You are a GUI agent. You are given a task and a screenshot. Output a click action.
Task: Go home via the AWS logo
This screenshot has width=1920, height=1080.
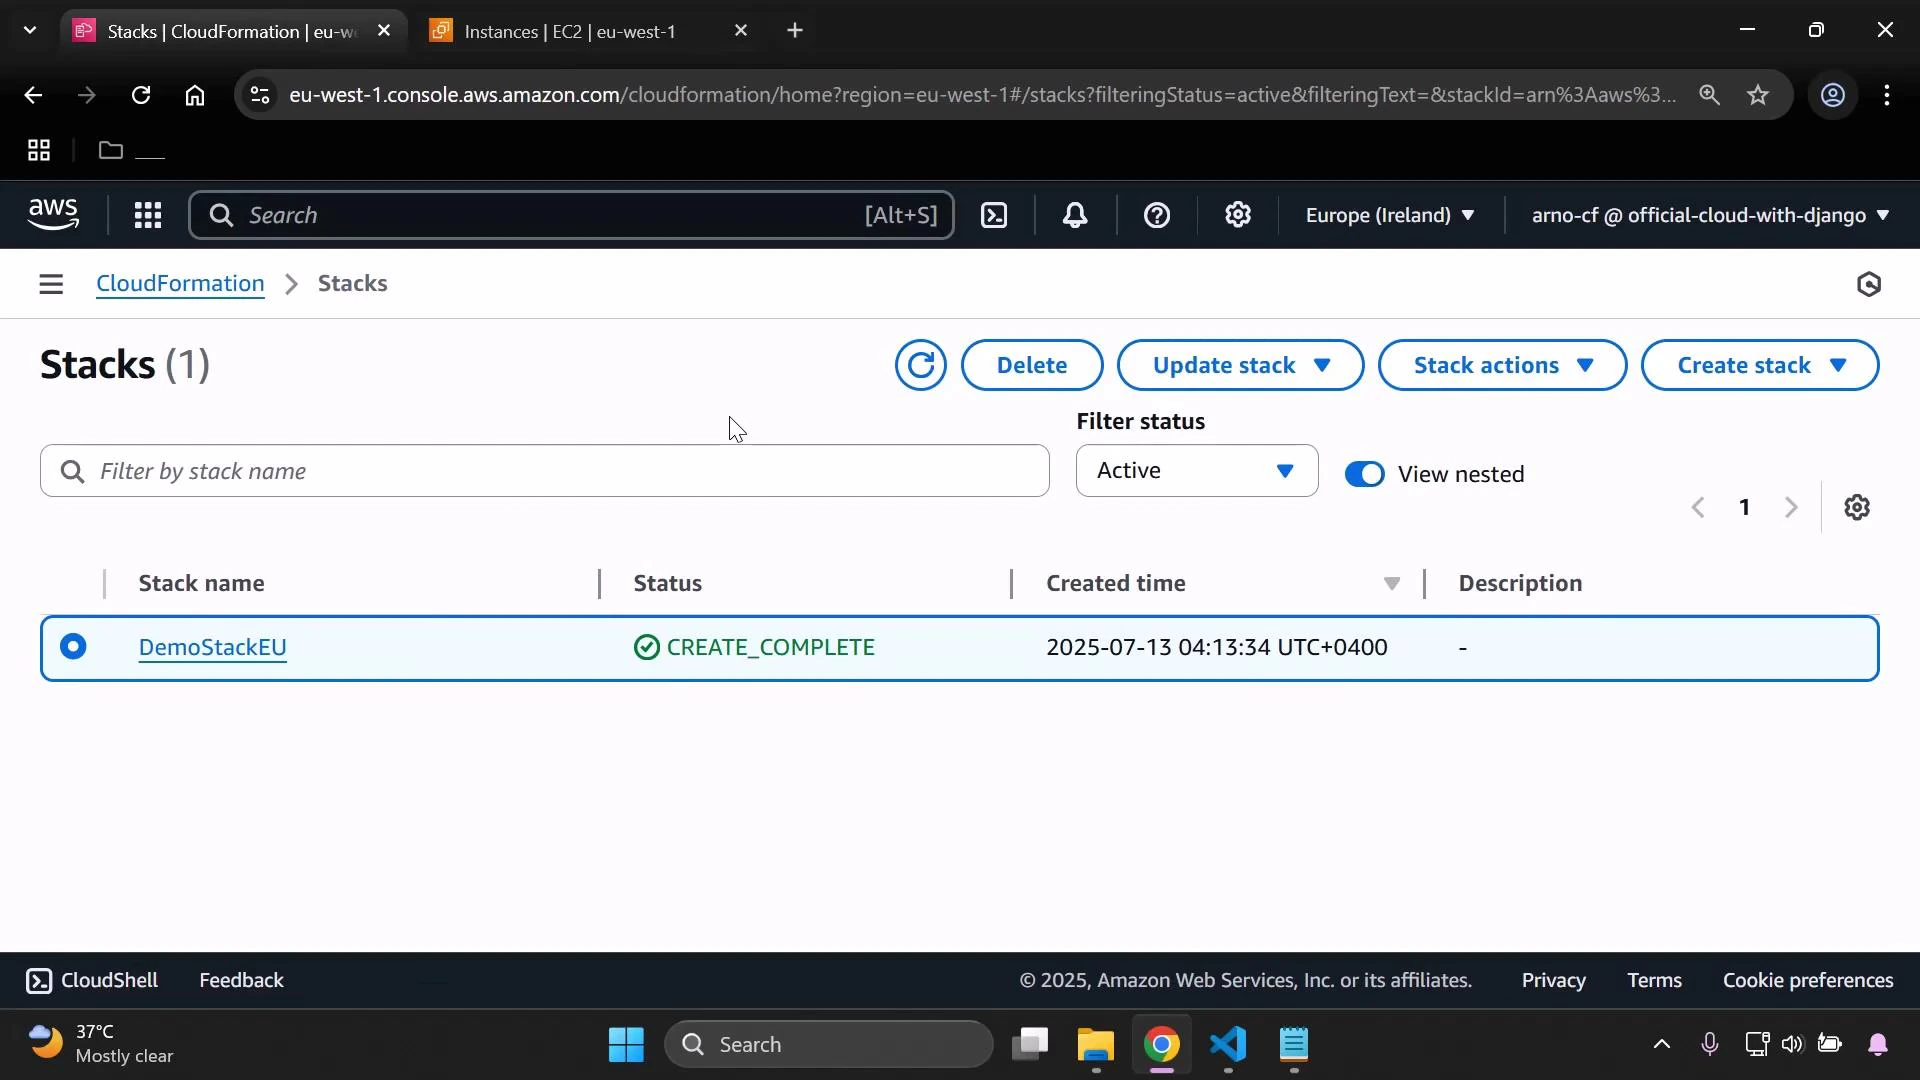pos(53,214)
